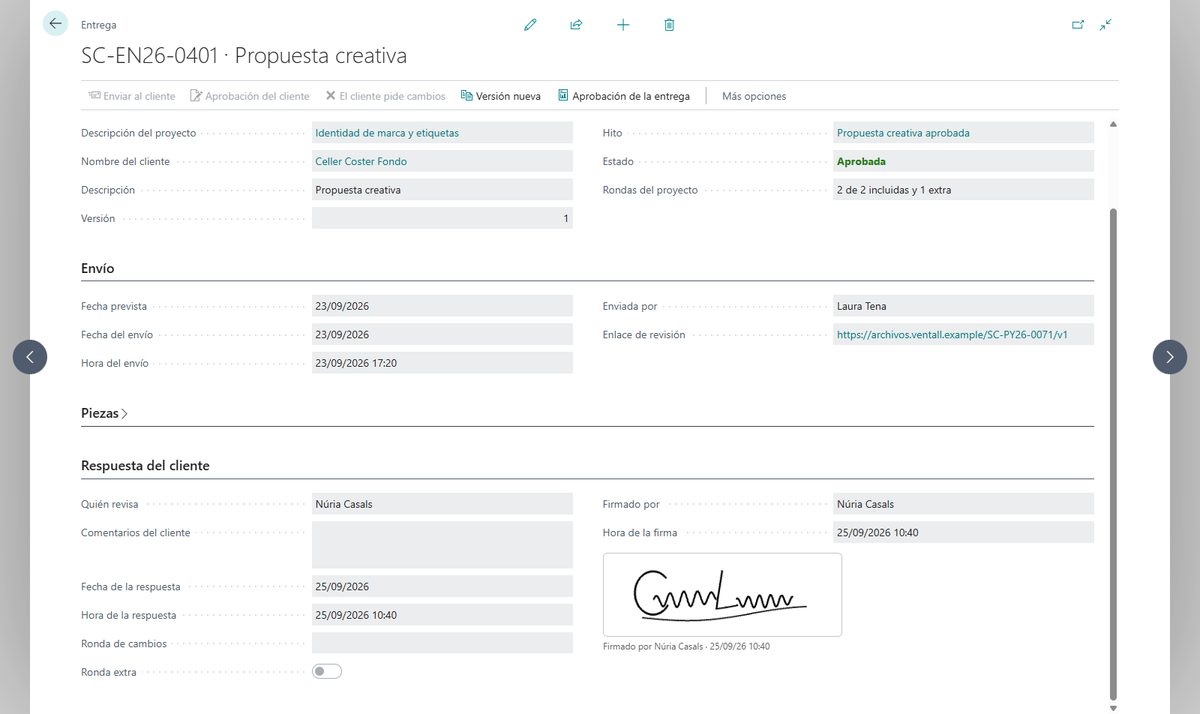
Task: Click El cliente pide cambios action
Action: pos(385,96)
